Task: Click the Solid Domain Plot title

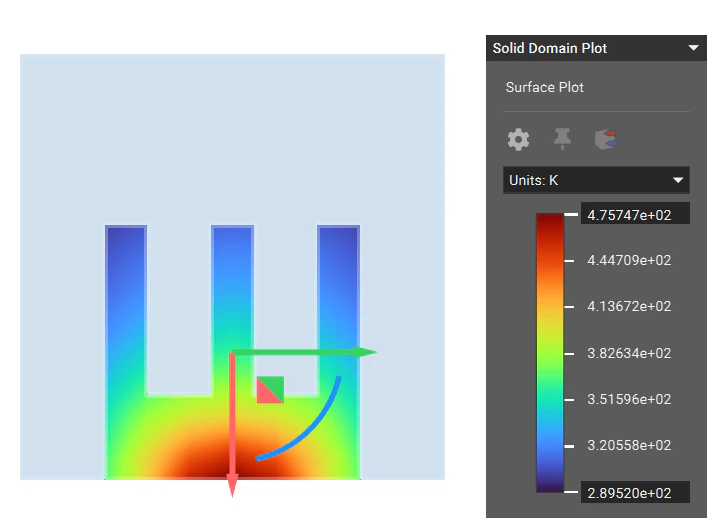Action: (x=550, y=48)
